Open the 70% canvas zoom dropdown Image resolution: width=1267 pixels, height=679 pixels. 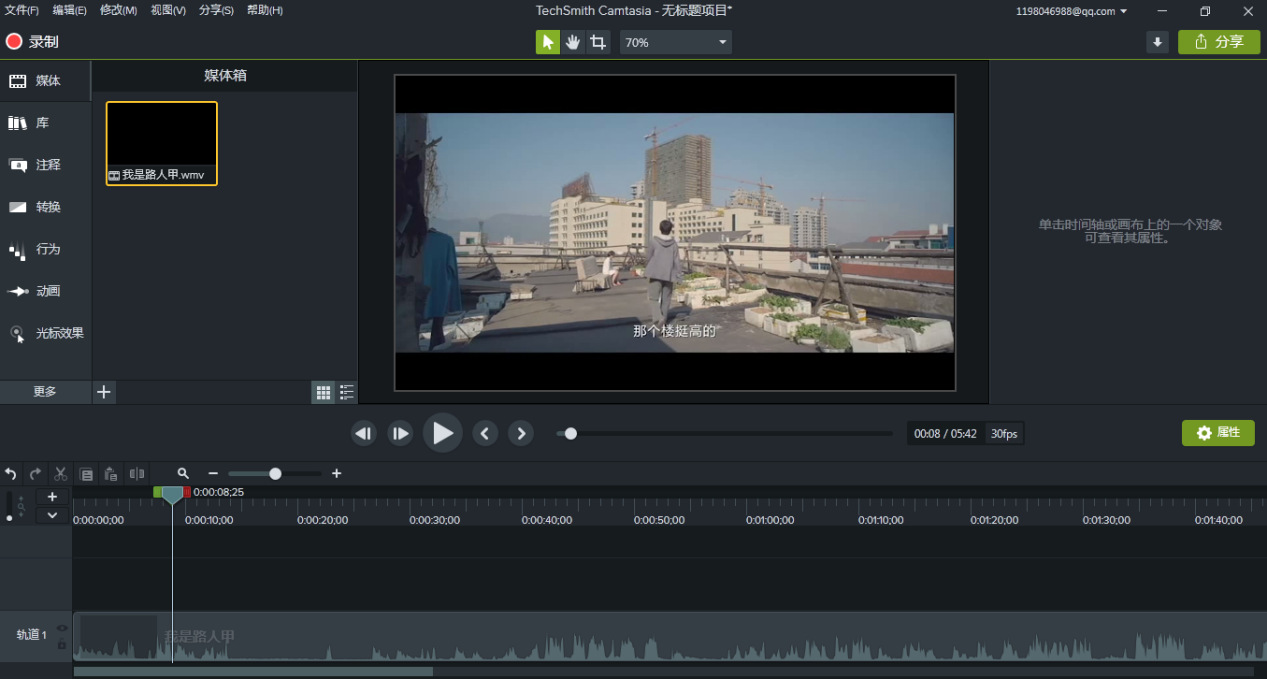pyautogui.click(x=676, y=42)
